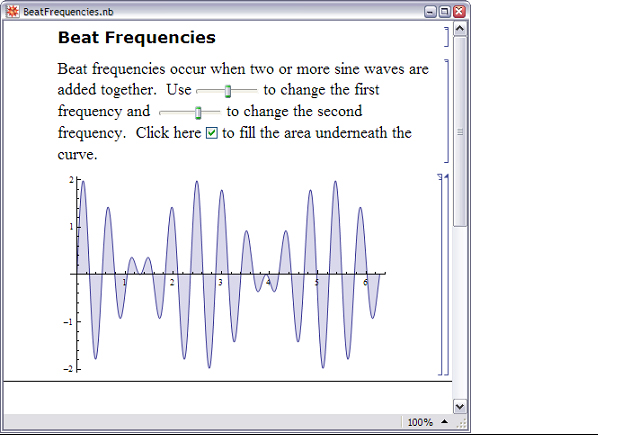
Task: Uncheck the fill area under curve checkbox
Action: click(212, 133)
